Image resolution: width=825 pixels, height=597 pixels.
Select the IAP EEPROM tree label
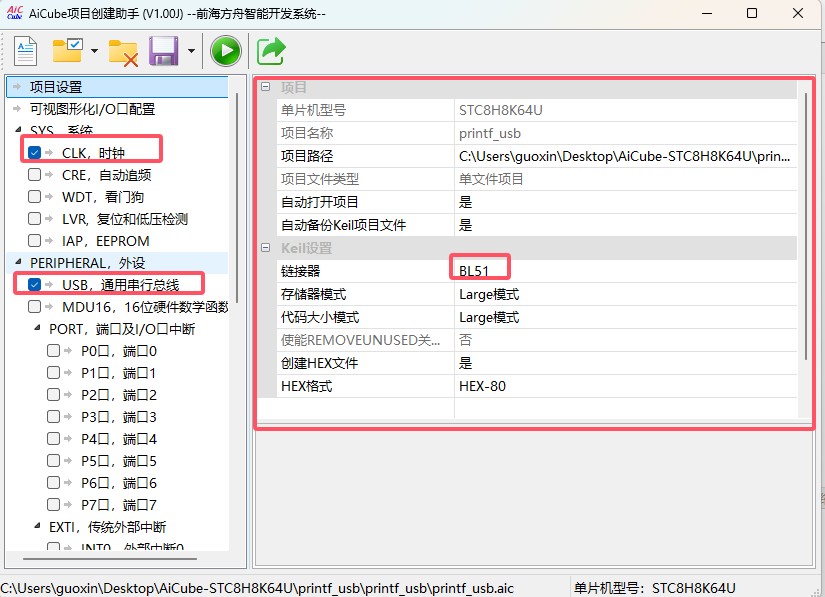(106, 241)
